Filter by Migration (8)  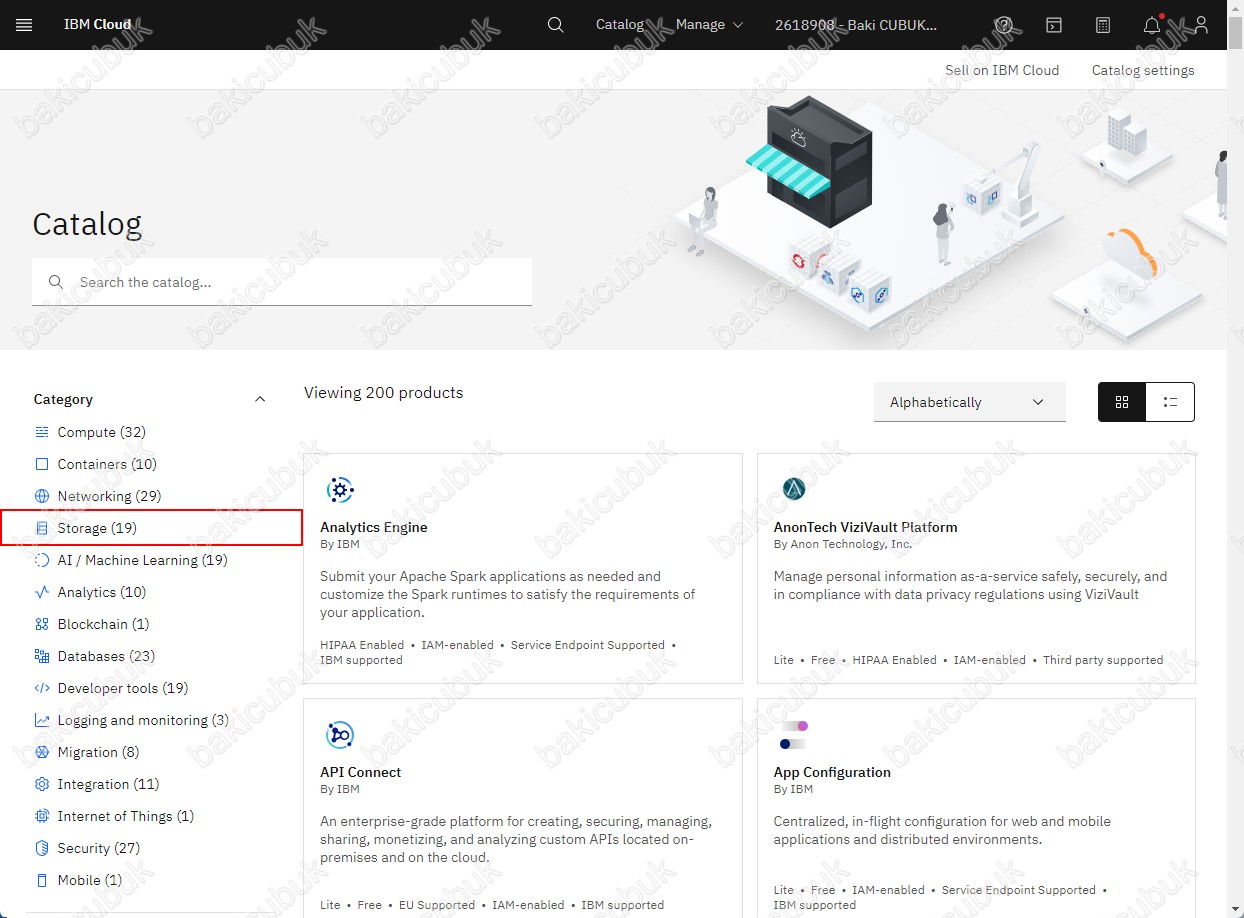click(x=98, y=752)
